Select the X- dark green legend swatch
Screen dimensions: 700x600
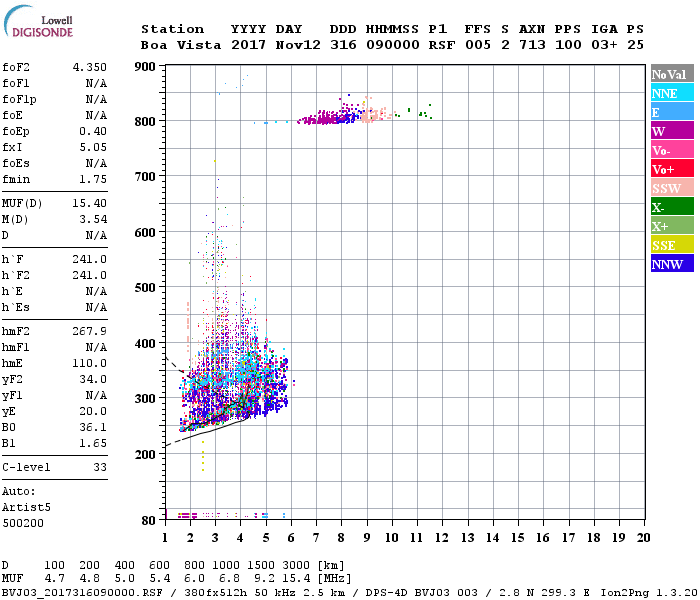pyautogui.click(x=672, y=207)
